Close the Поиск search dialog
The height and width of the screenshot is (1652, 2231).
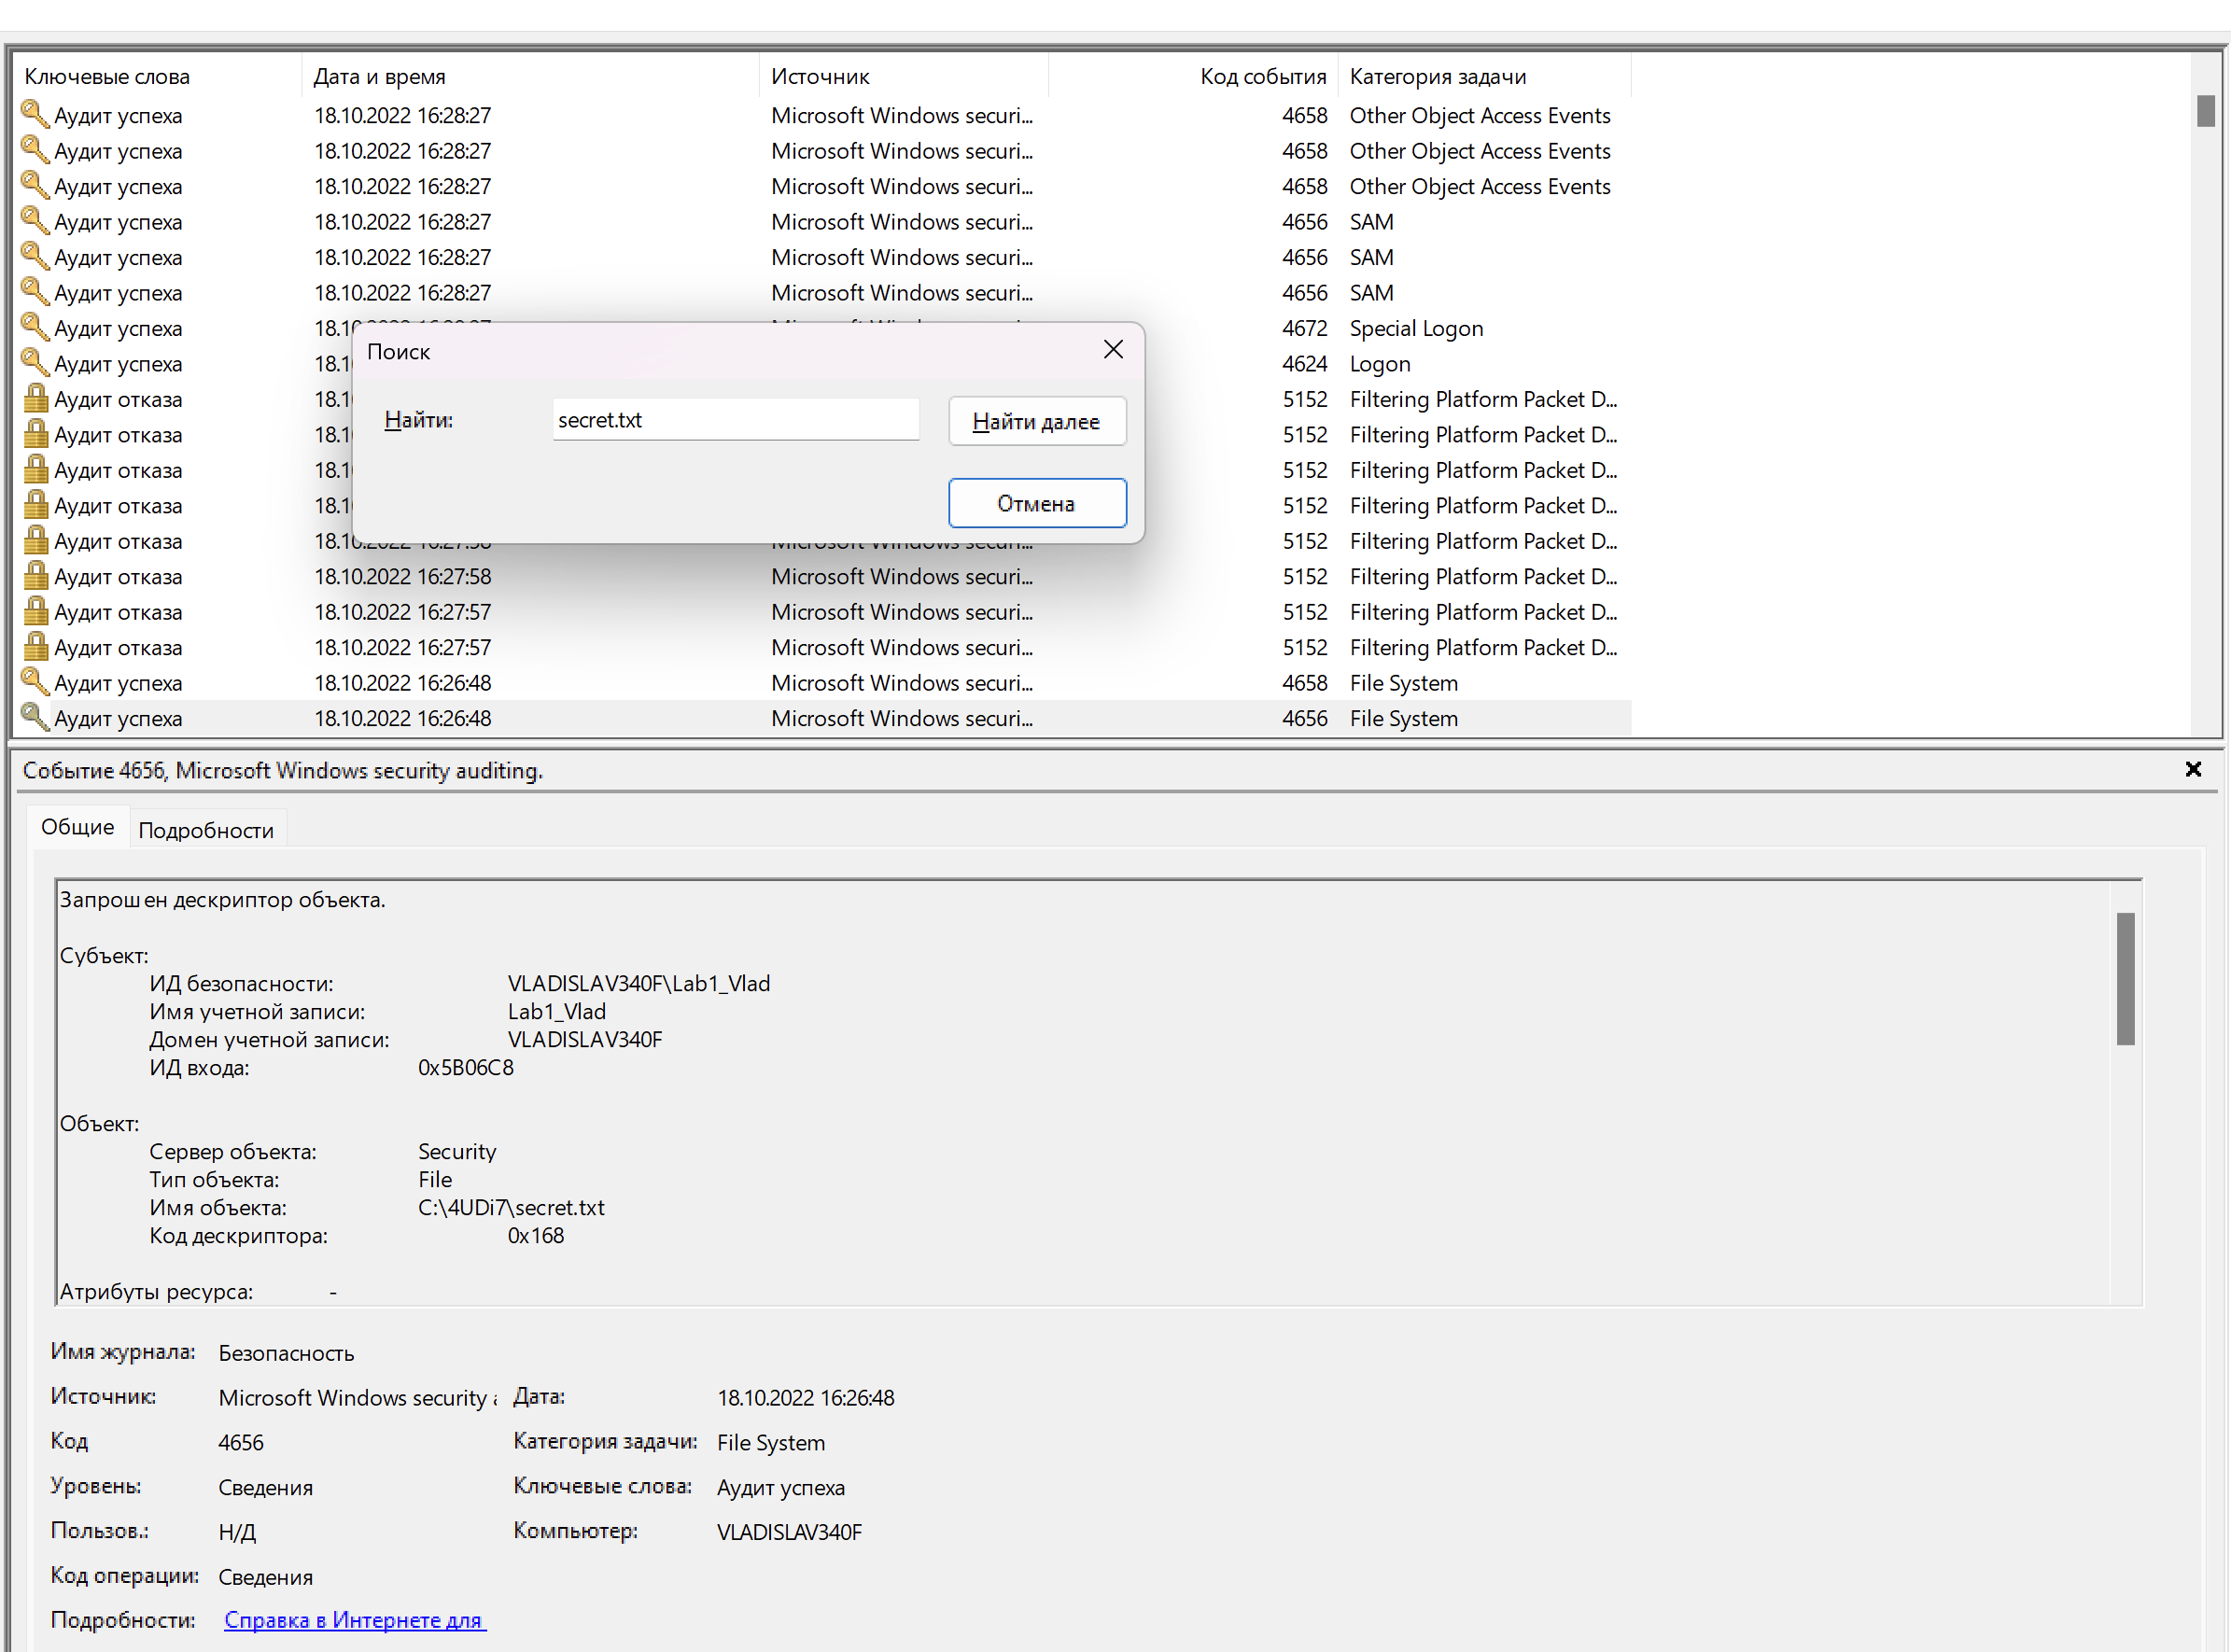pyautogui.click(x=1113, y=350)
